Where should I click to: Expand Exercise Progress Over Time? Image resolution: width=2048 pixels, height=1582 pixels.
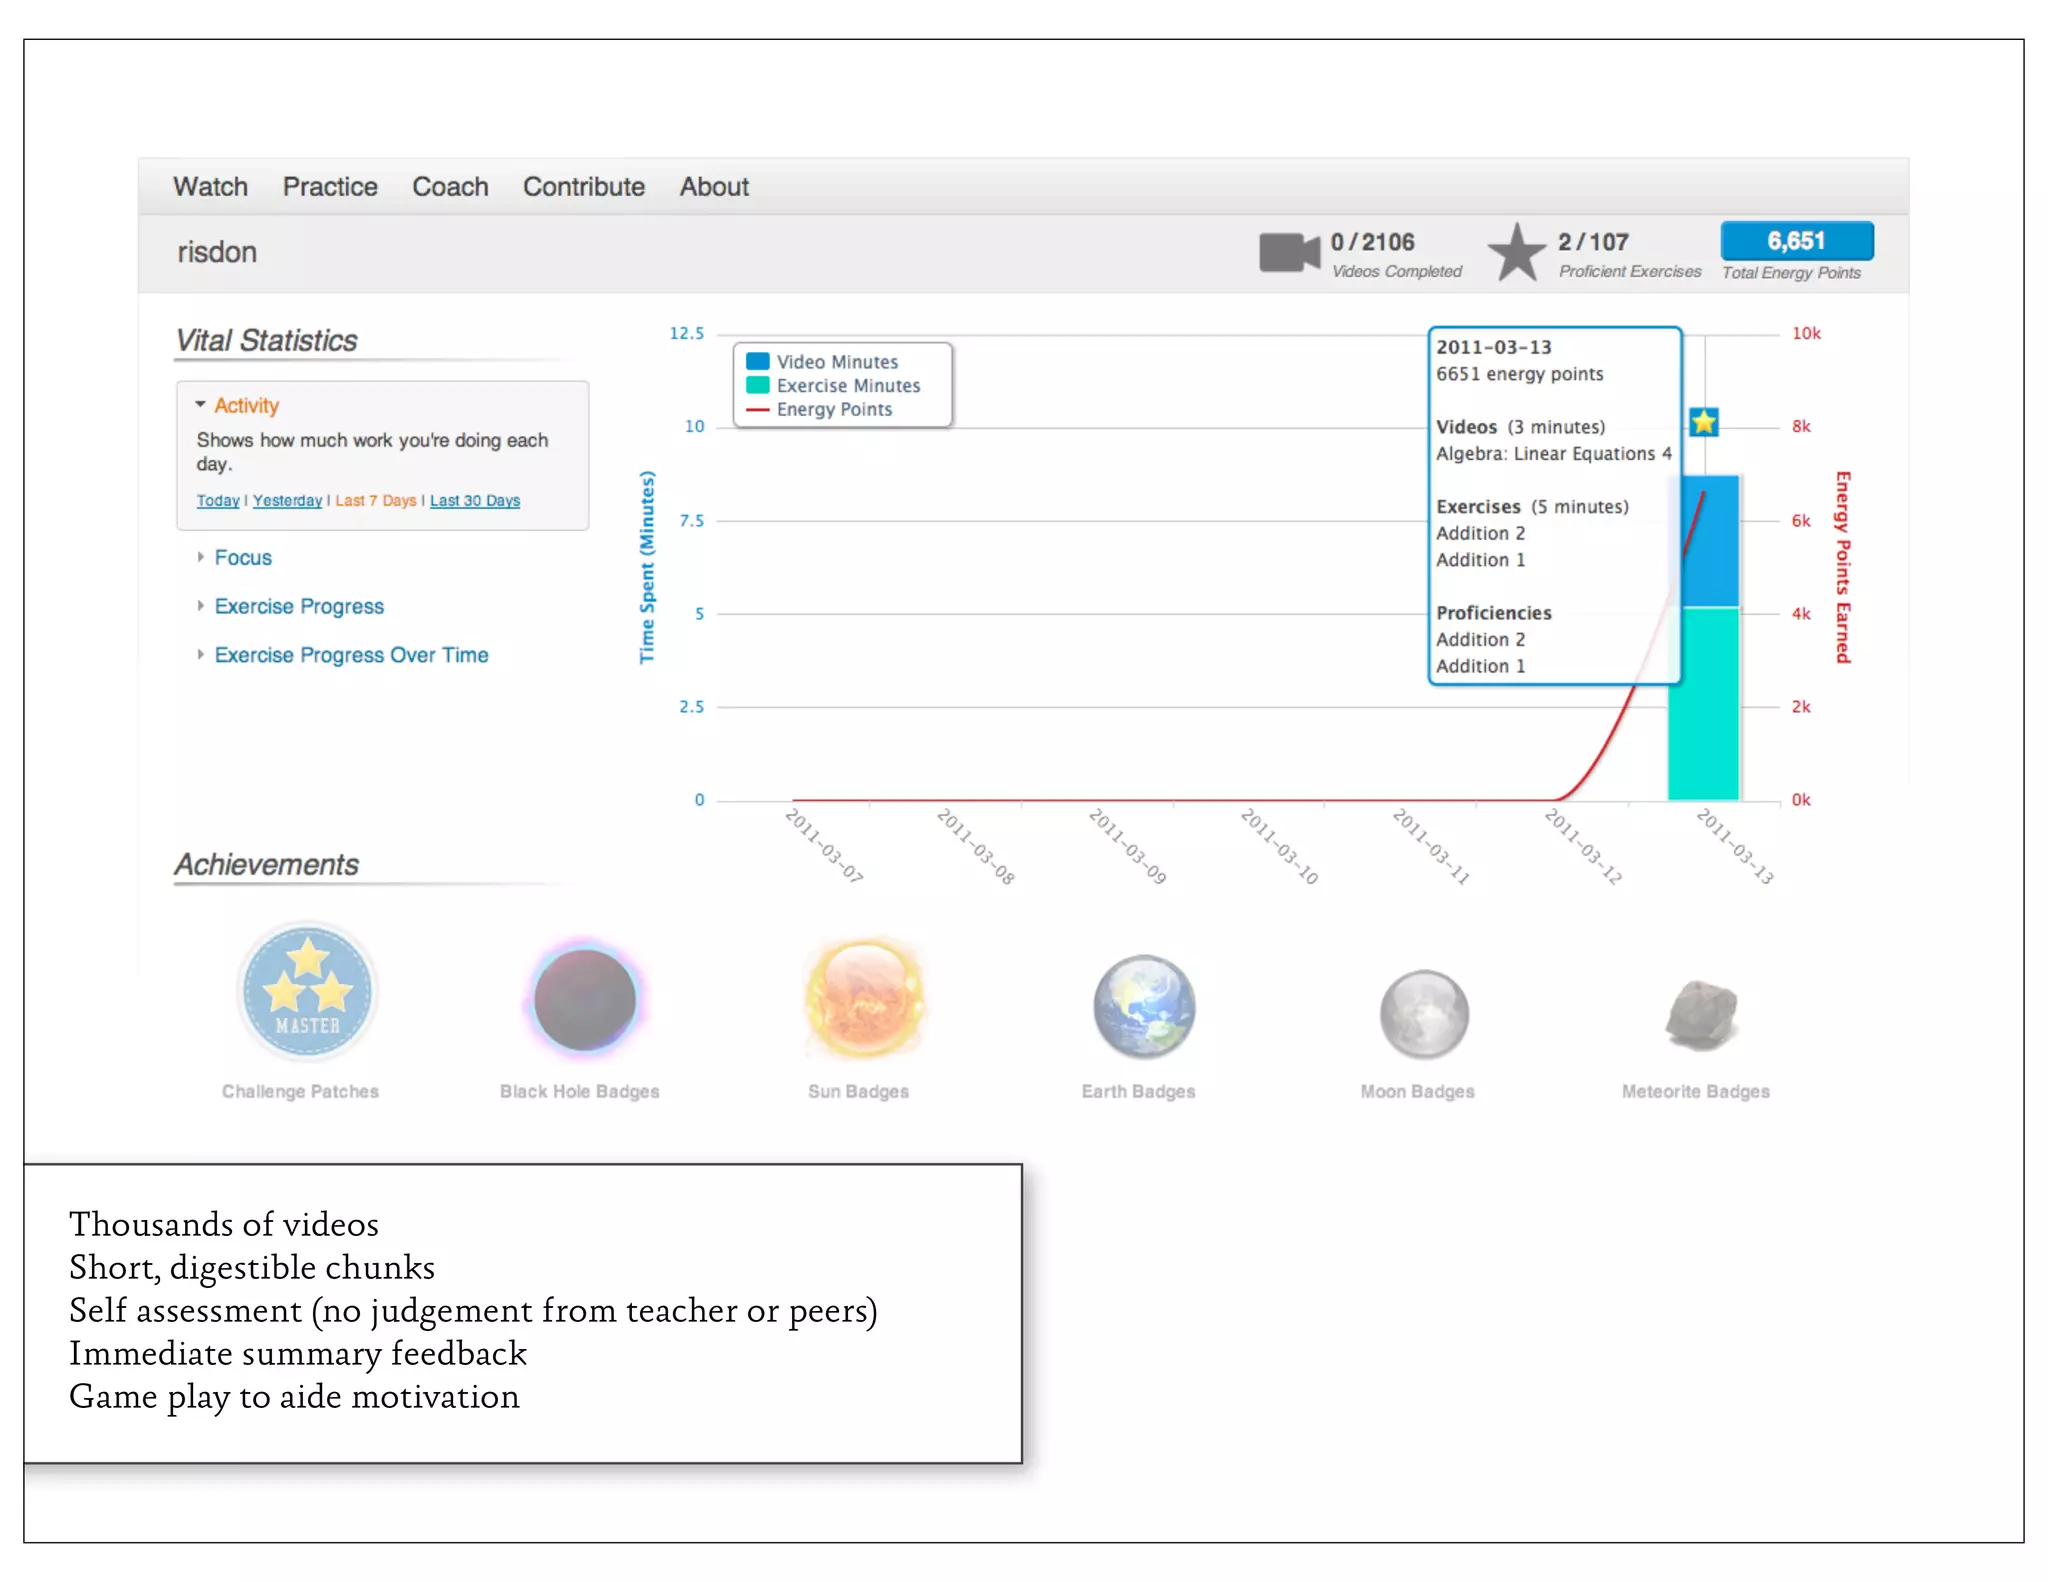350,655
